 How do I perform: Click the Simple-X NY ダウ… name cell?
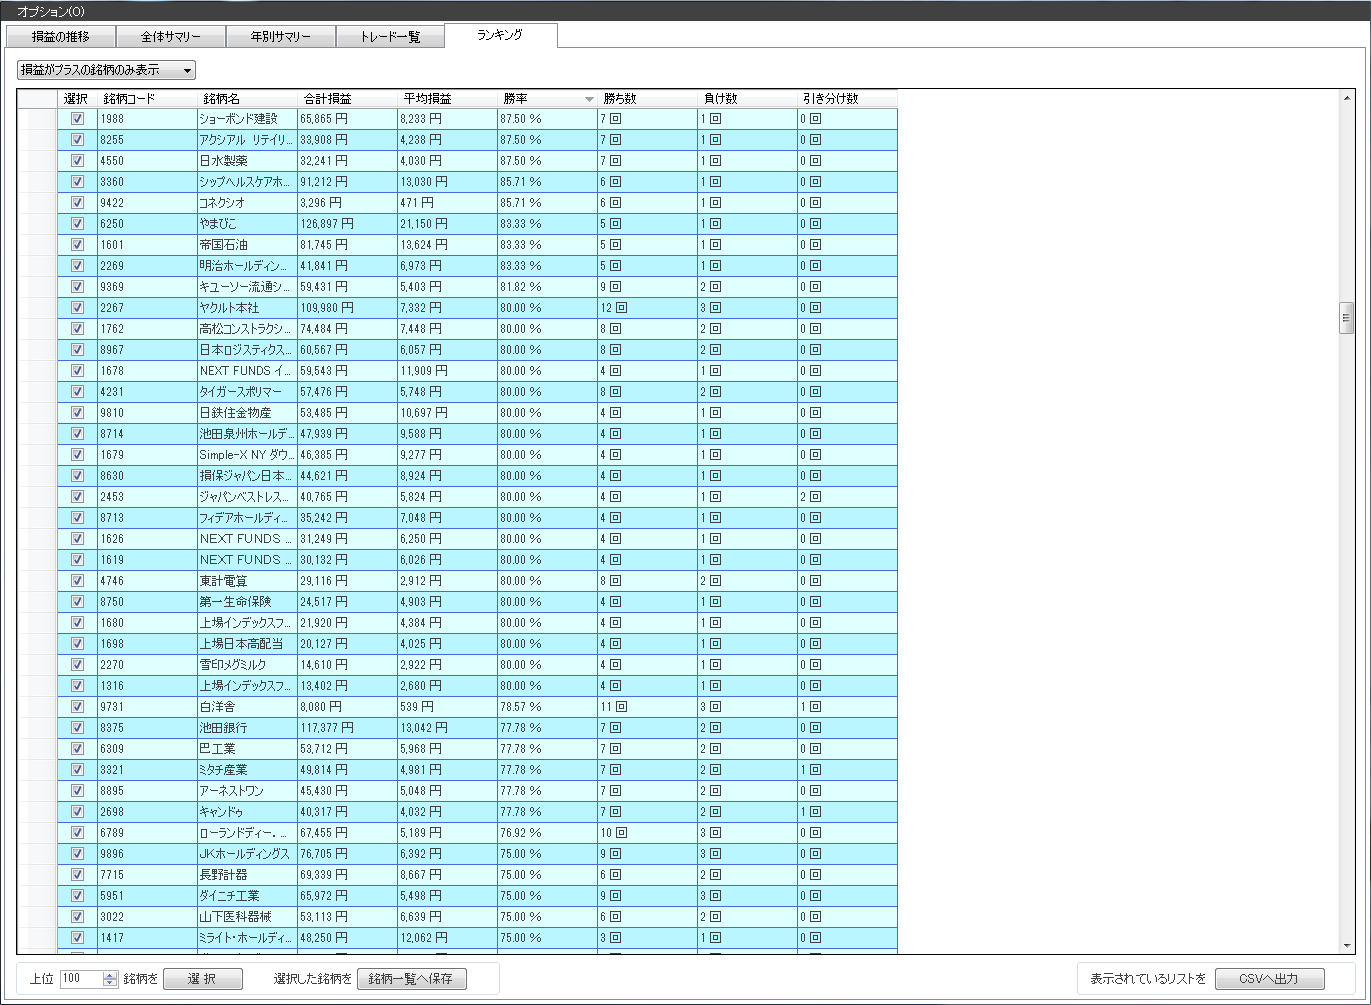[247, 455]
